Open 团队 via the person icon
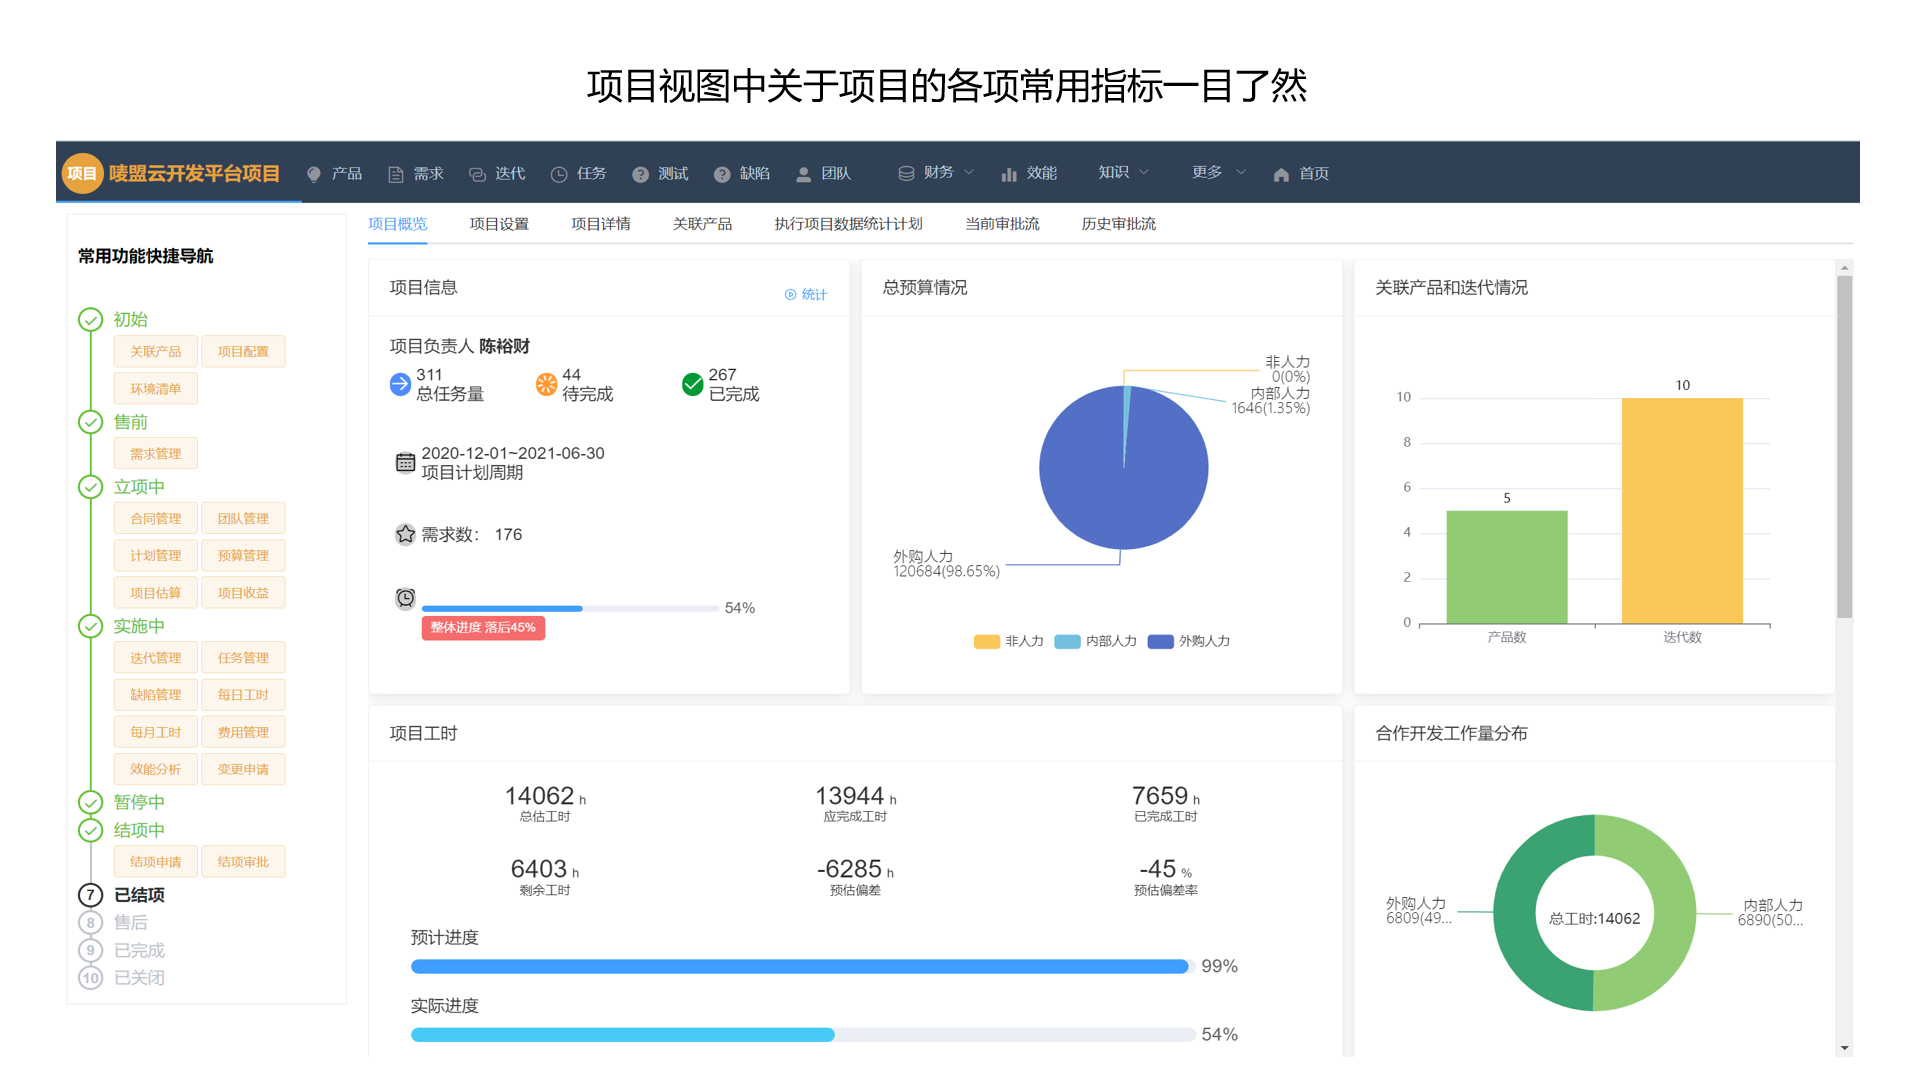Screen dimensions: 1920x1080 tap(803, 174)
